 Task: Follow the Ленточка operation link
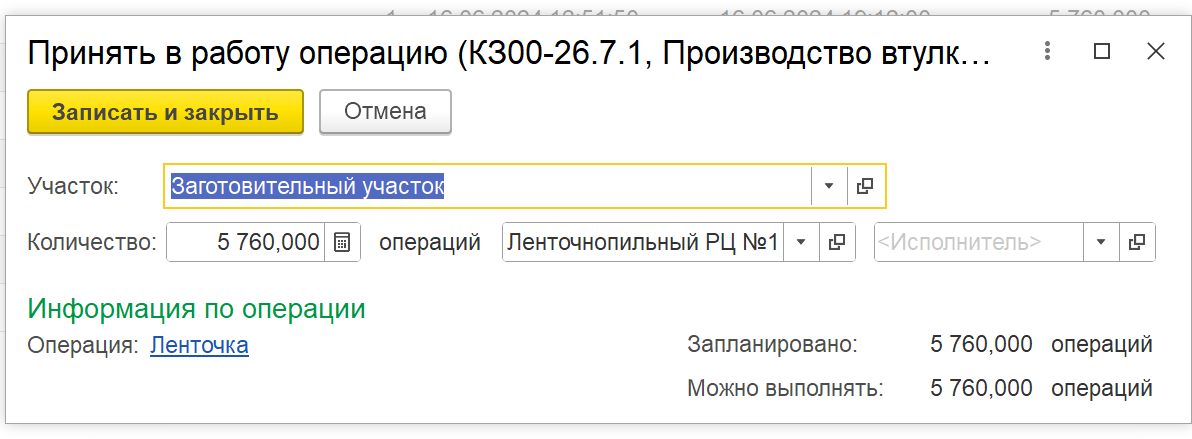coord(199,345)
